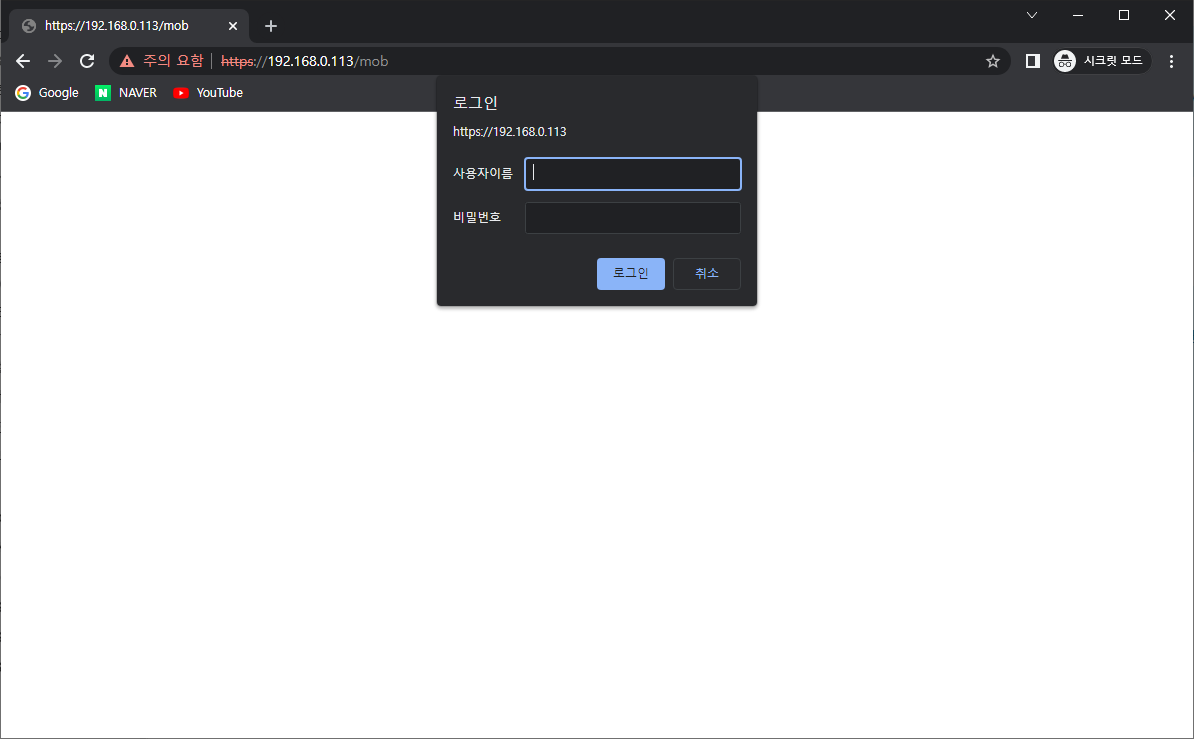Open Chrome three-dot menu
Screen dimensions: 1194x739
pyautogui.click(x=1171, y=61)
